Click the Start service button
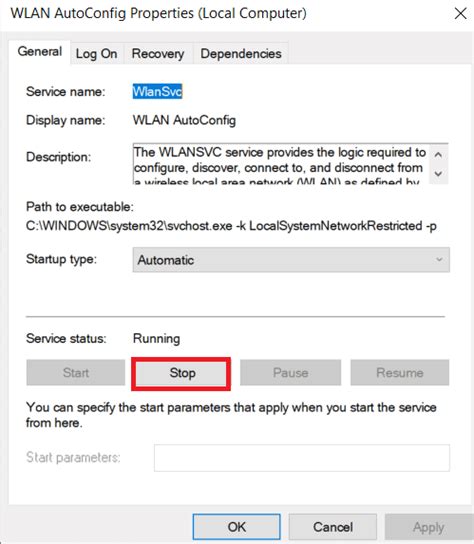 coord(76,373)
